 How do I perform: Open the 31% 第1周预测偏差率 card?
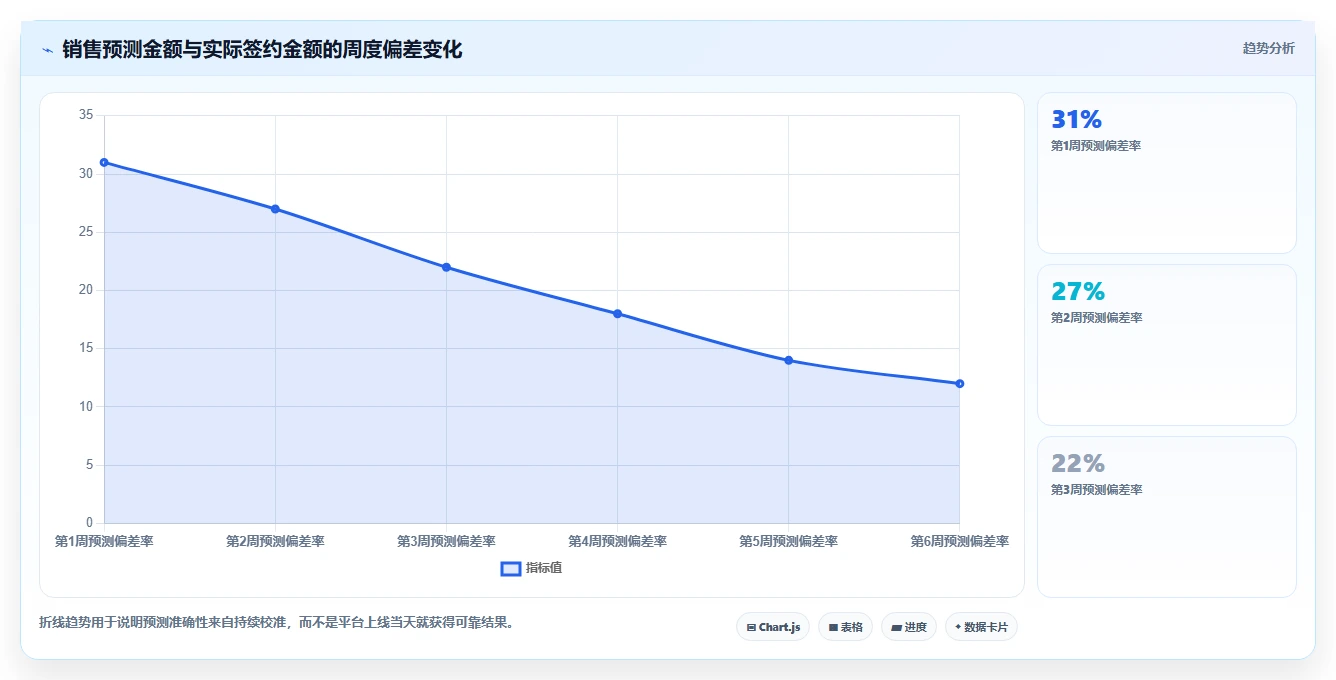click(x=1166, y=173)
